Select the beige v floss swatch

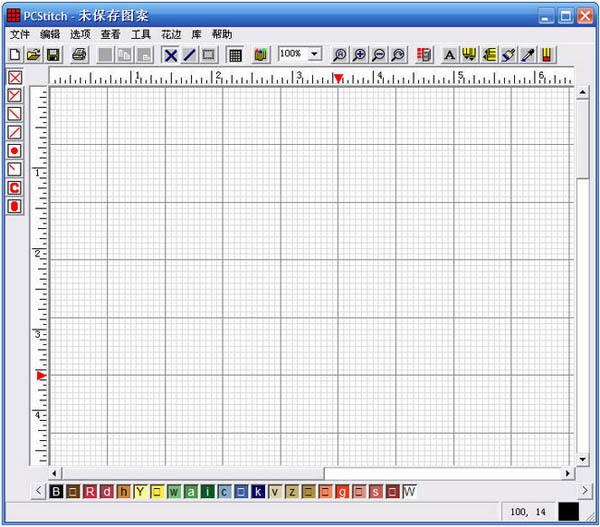(275, 492)
